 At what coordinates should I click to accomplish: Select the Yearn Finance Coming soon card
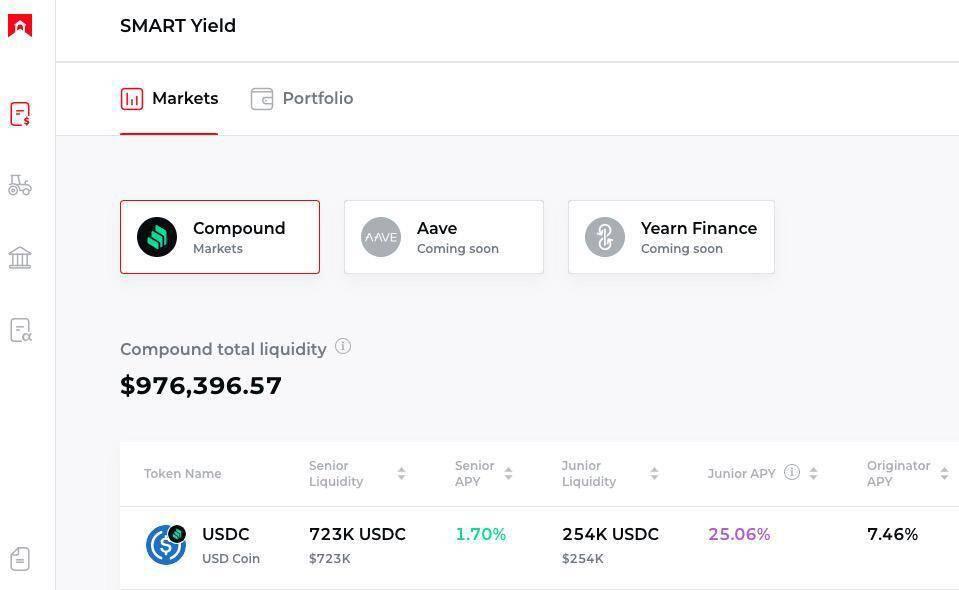pyautogui.click(x=671, y=237)
